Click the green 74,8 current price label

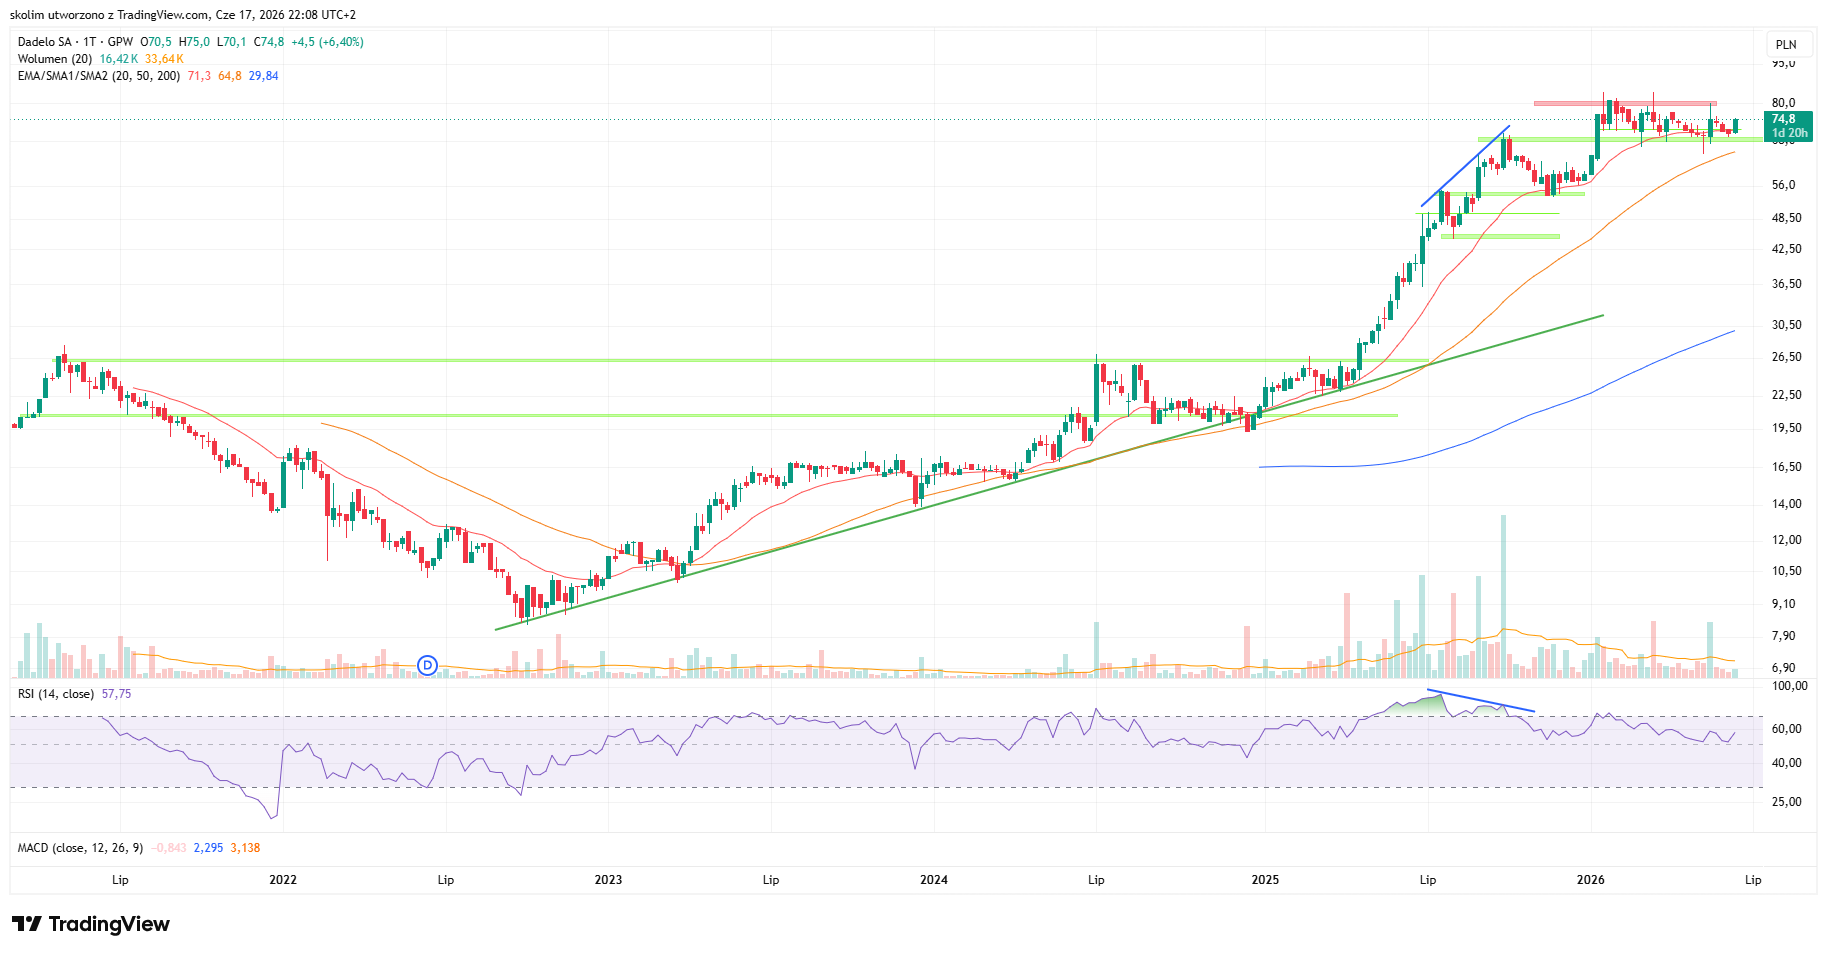(x=1784, y=119)
